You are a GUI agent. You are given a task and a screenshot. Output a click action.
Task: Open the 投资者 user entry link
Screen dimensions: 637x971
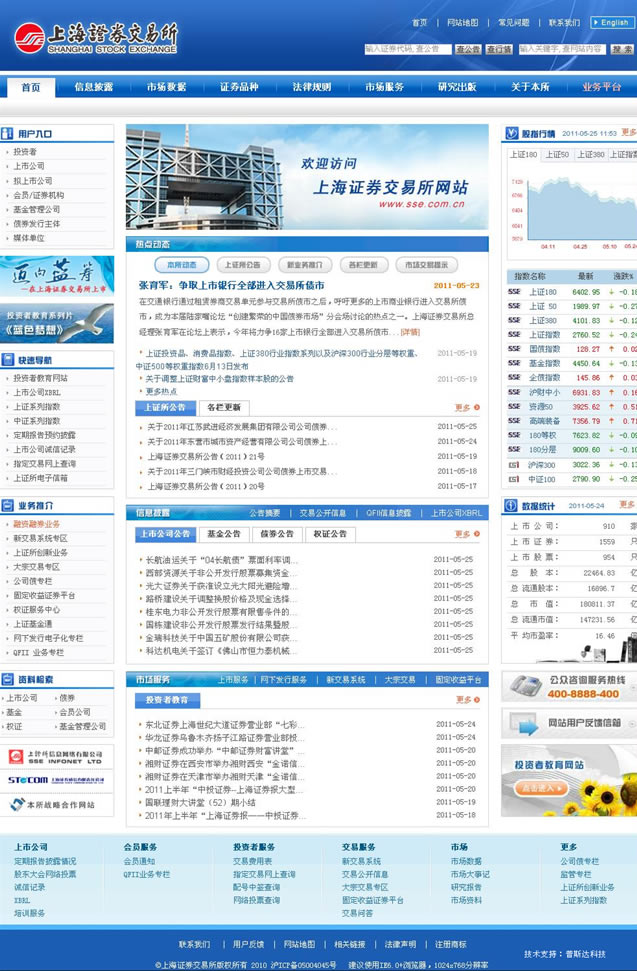25,152
